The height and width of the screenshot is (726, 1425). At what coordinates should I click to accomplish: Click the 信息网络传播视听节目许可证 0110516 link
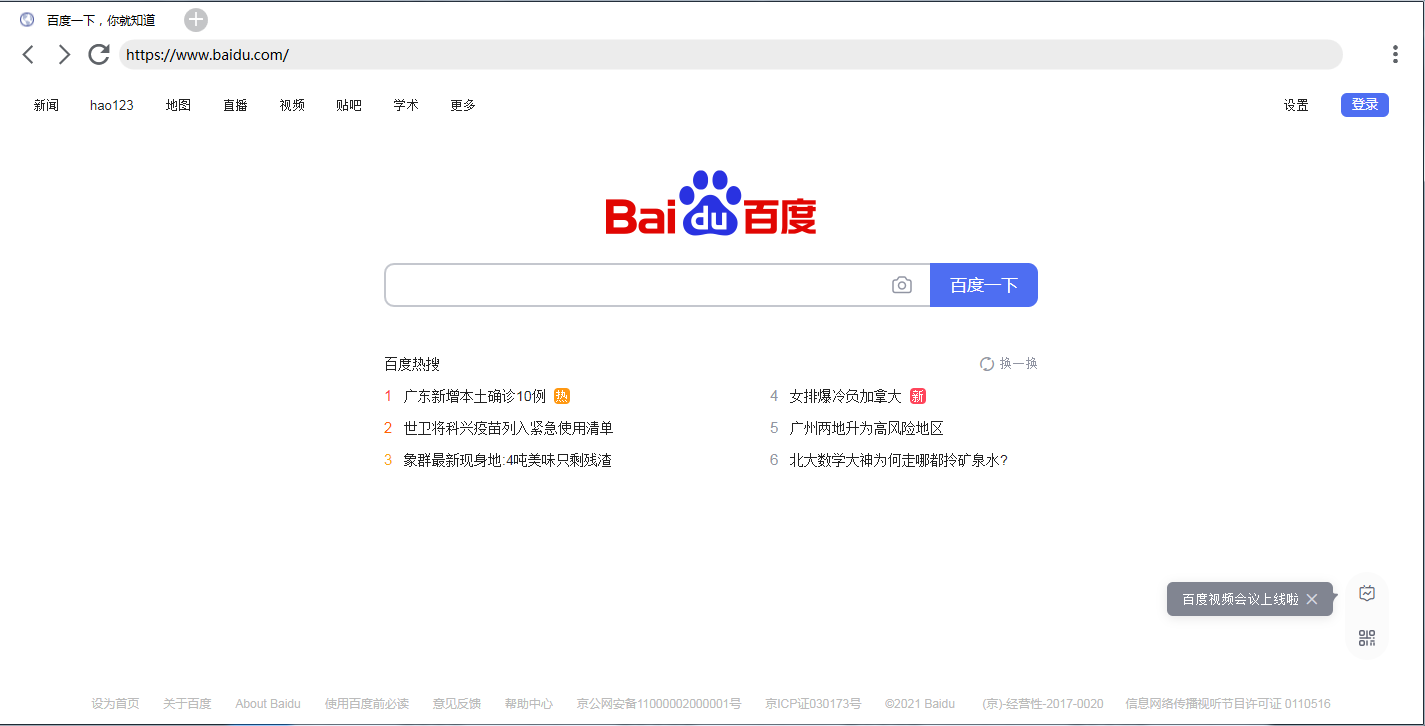point(1228,704)
